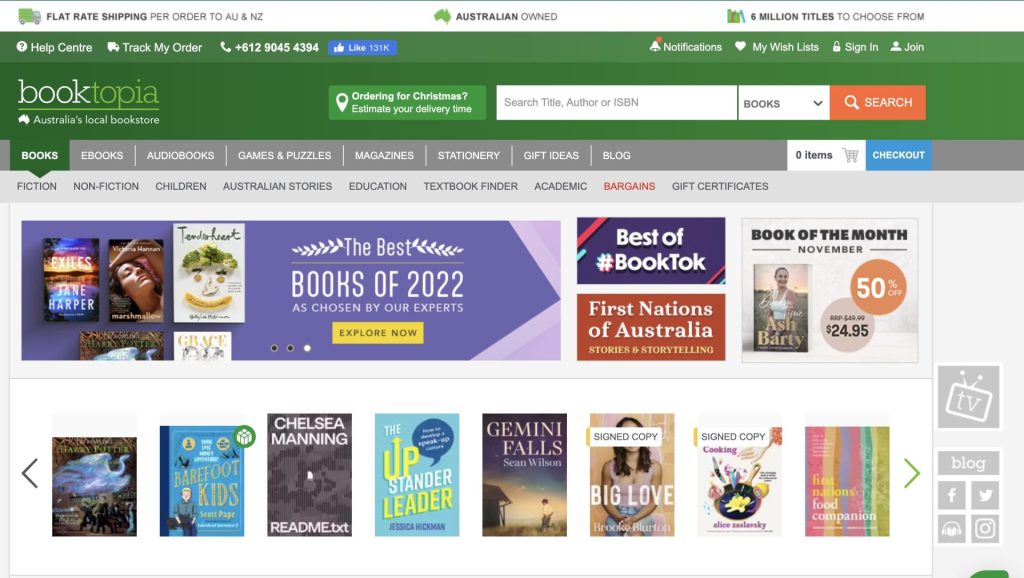This screenshot has height=578, width=1024.
Task: Click the Notifications bell icon
Action: pos(658,47)
